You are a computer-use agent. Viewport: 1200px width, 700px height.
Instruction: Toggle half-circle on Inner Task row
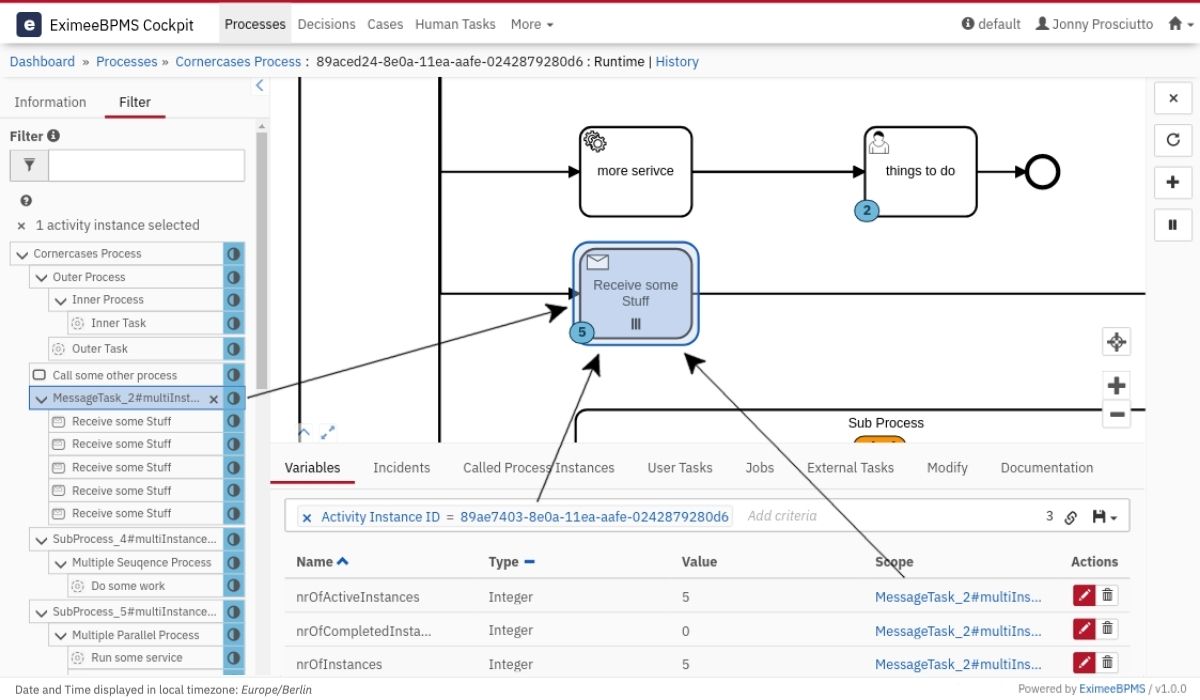pyautogui.click(x=233, y=323)
